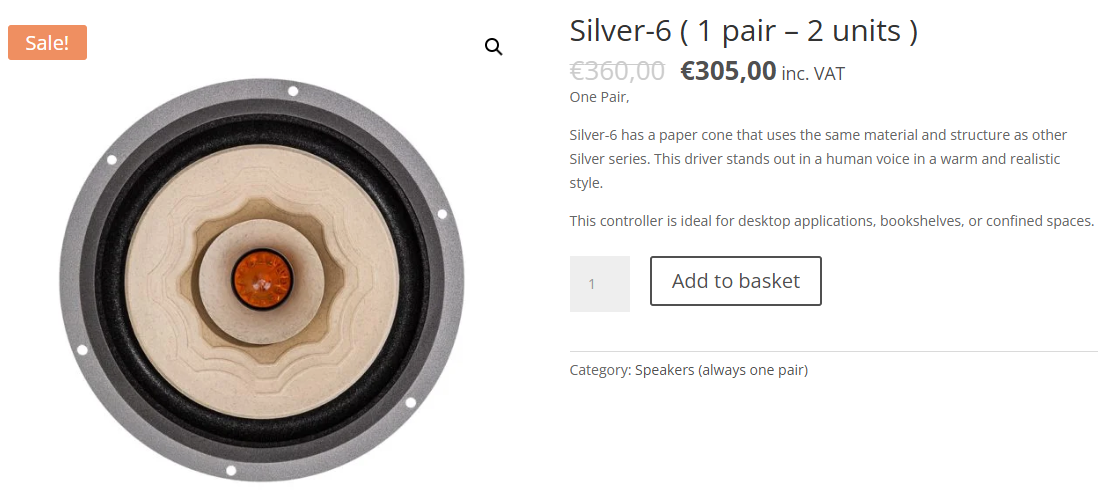Open the Speakers (always one pair) category link
The image size is (1112, 499).
coord(721,370)
